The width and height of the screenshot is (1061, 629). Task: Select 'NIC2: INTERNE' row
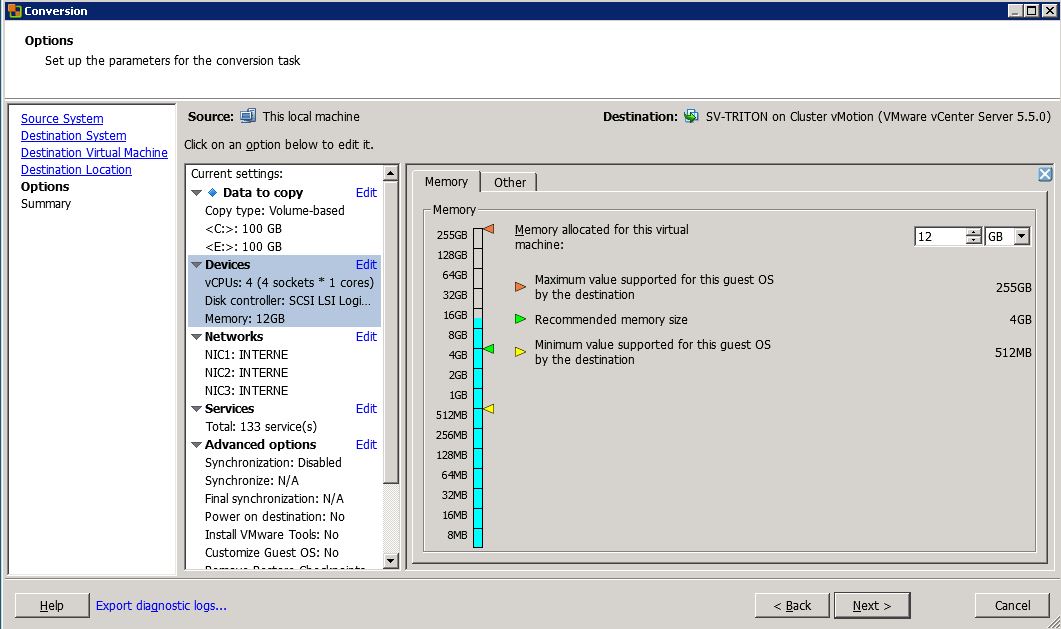[x=246, y=373]
